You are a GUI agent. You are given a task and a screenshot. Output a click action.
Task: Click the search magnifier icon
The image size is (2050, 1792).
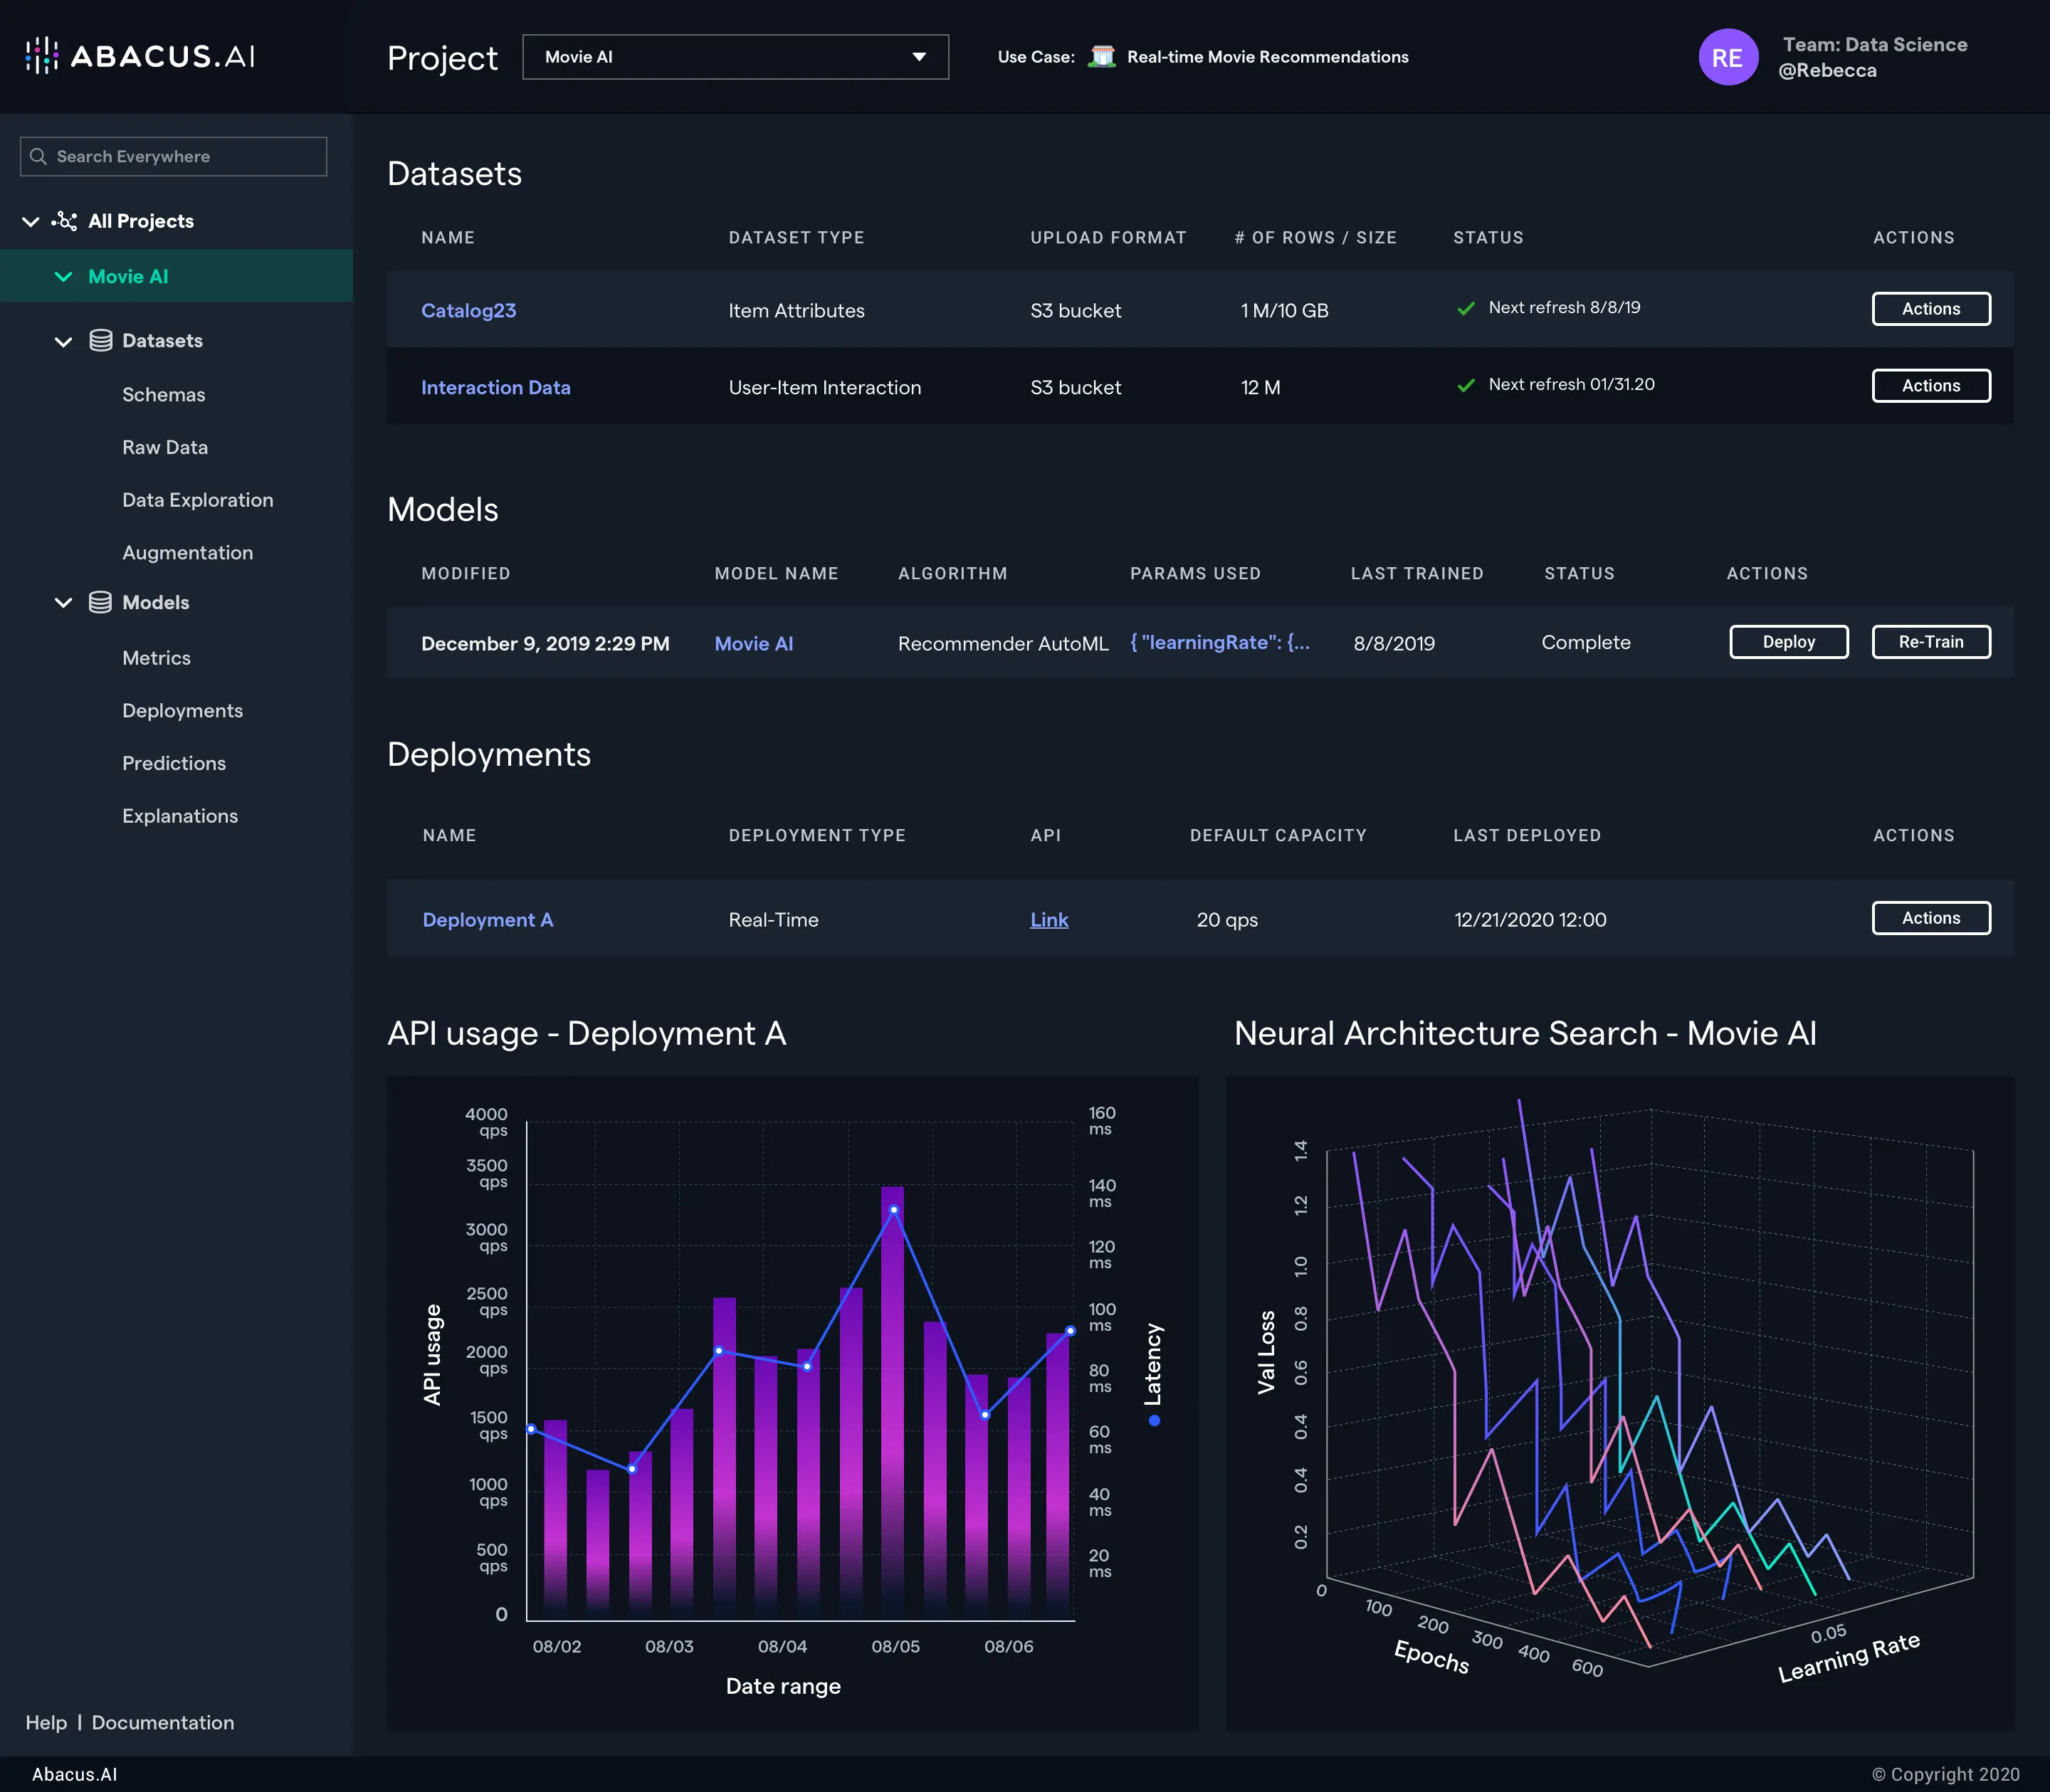[39, 157]
